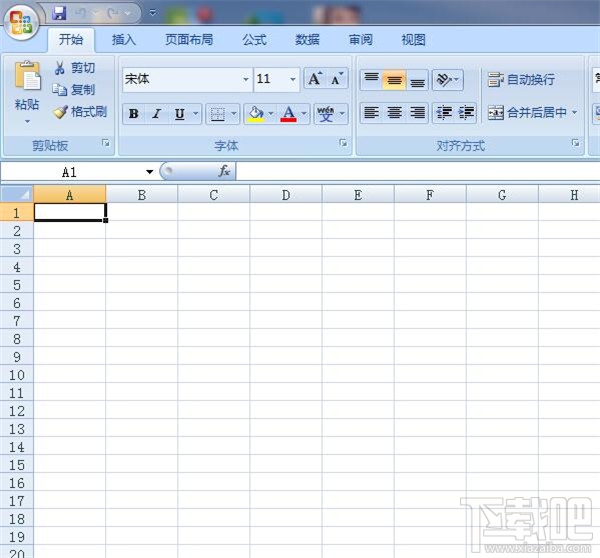Open the 对齐方式 dialog launcher
The width and height of the screenshot is (600, 558).
click(576, 143)
